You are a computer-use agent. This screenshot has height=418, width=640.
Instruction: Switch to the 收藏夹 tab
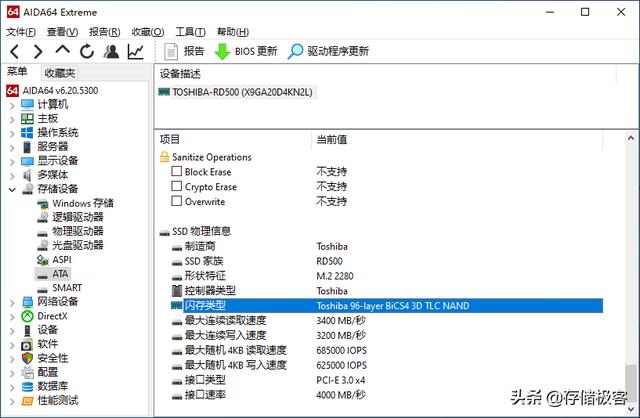(60, 73)
